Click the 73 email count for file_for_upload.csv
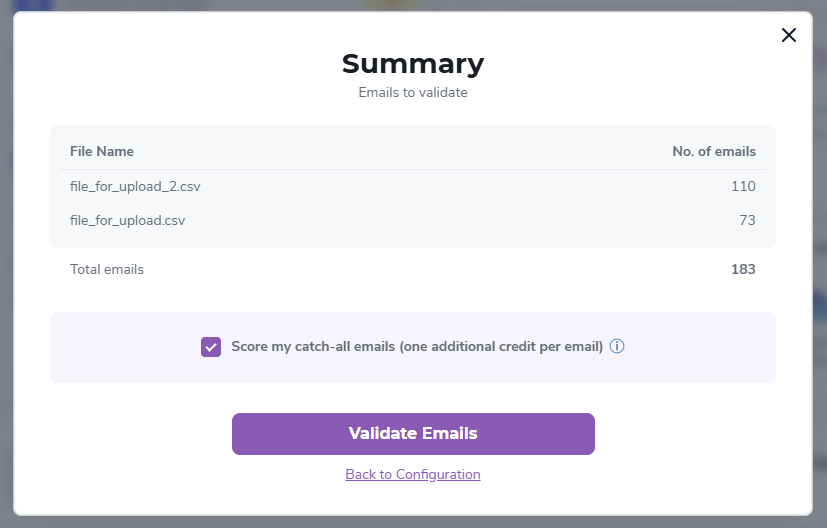This screenshot has width=827, height=528. click(747, 220)
